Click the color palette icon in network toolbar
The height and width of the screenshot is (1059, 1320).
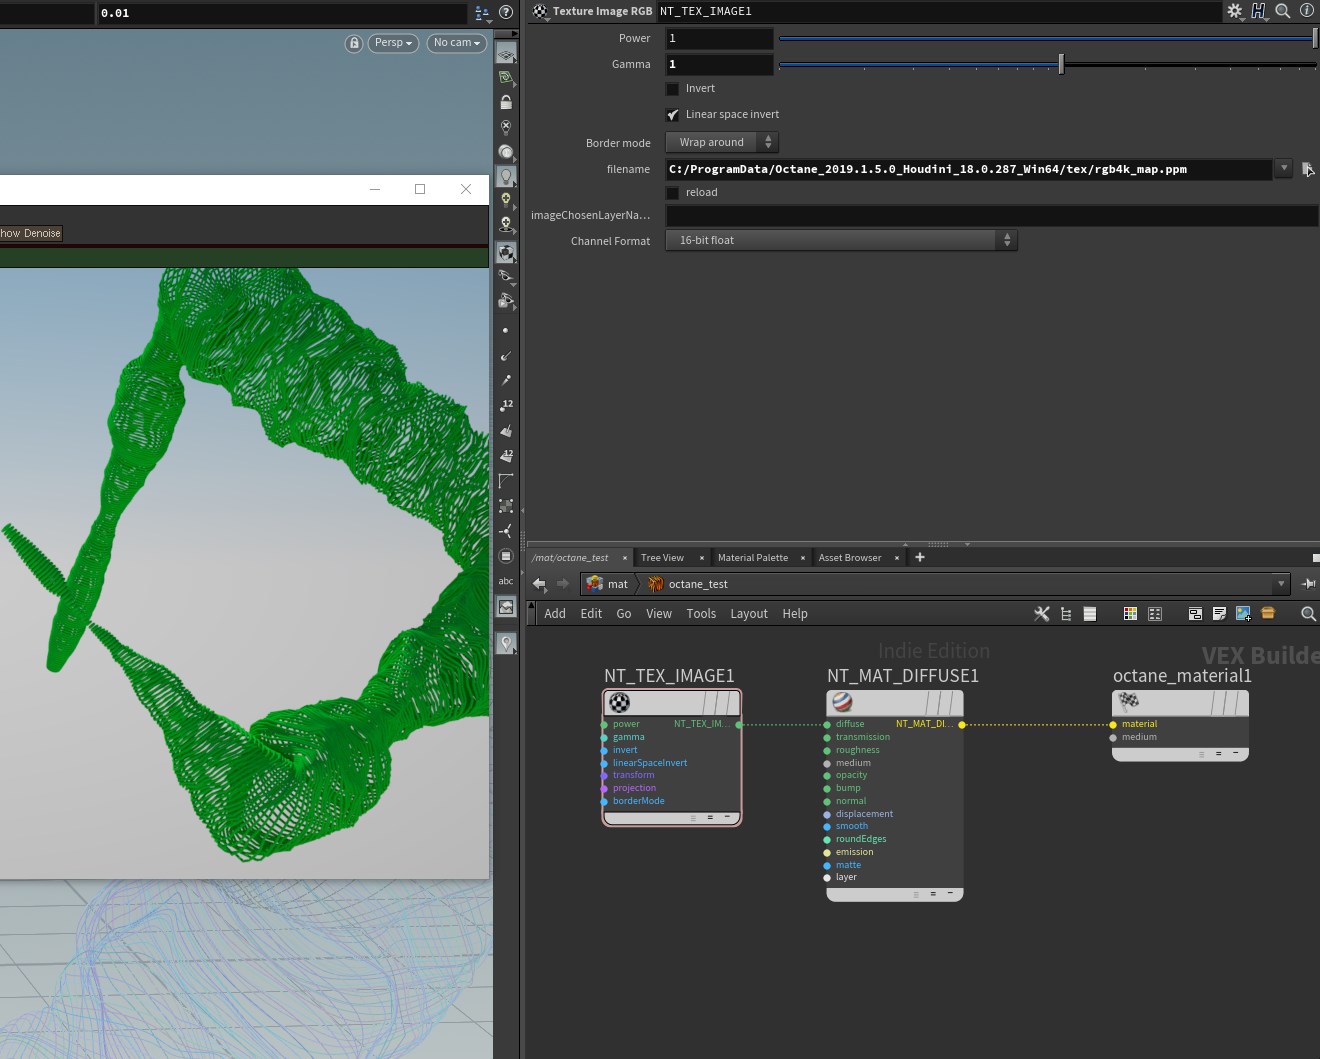[1130, 614]
